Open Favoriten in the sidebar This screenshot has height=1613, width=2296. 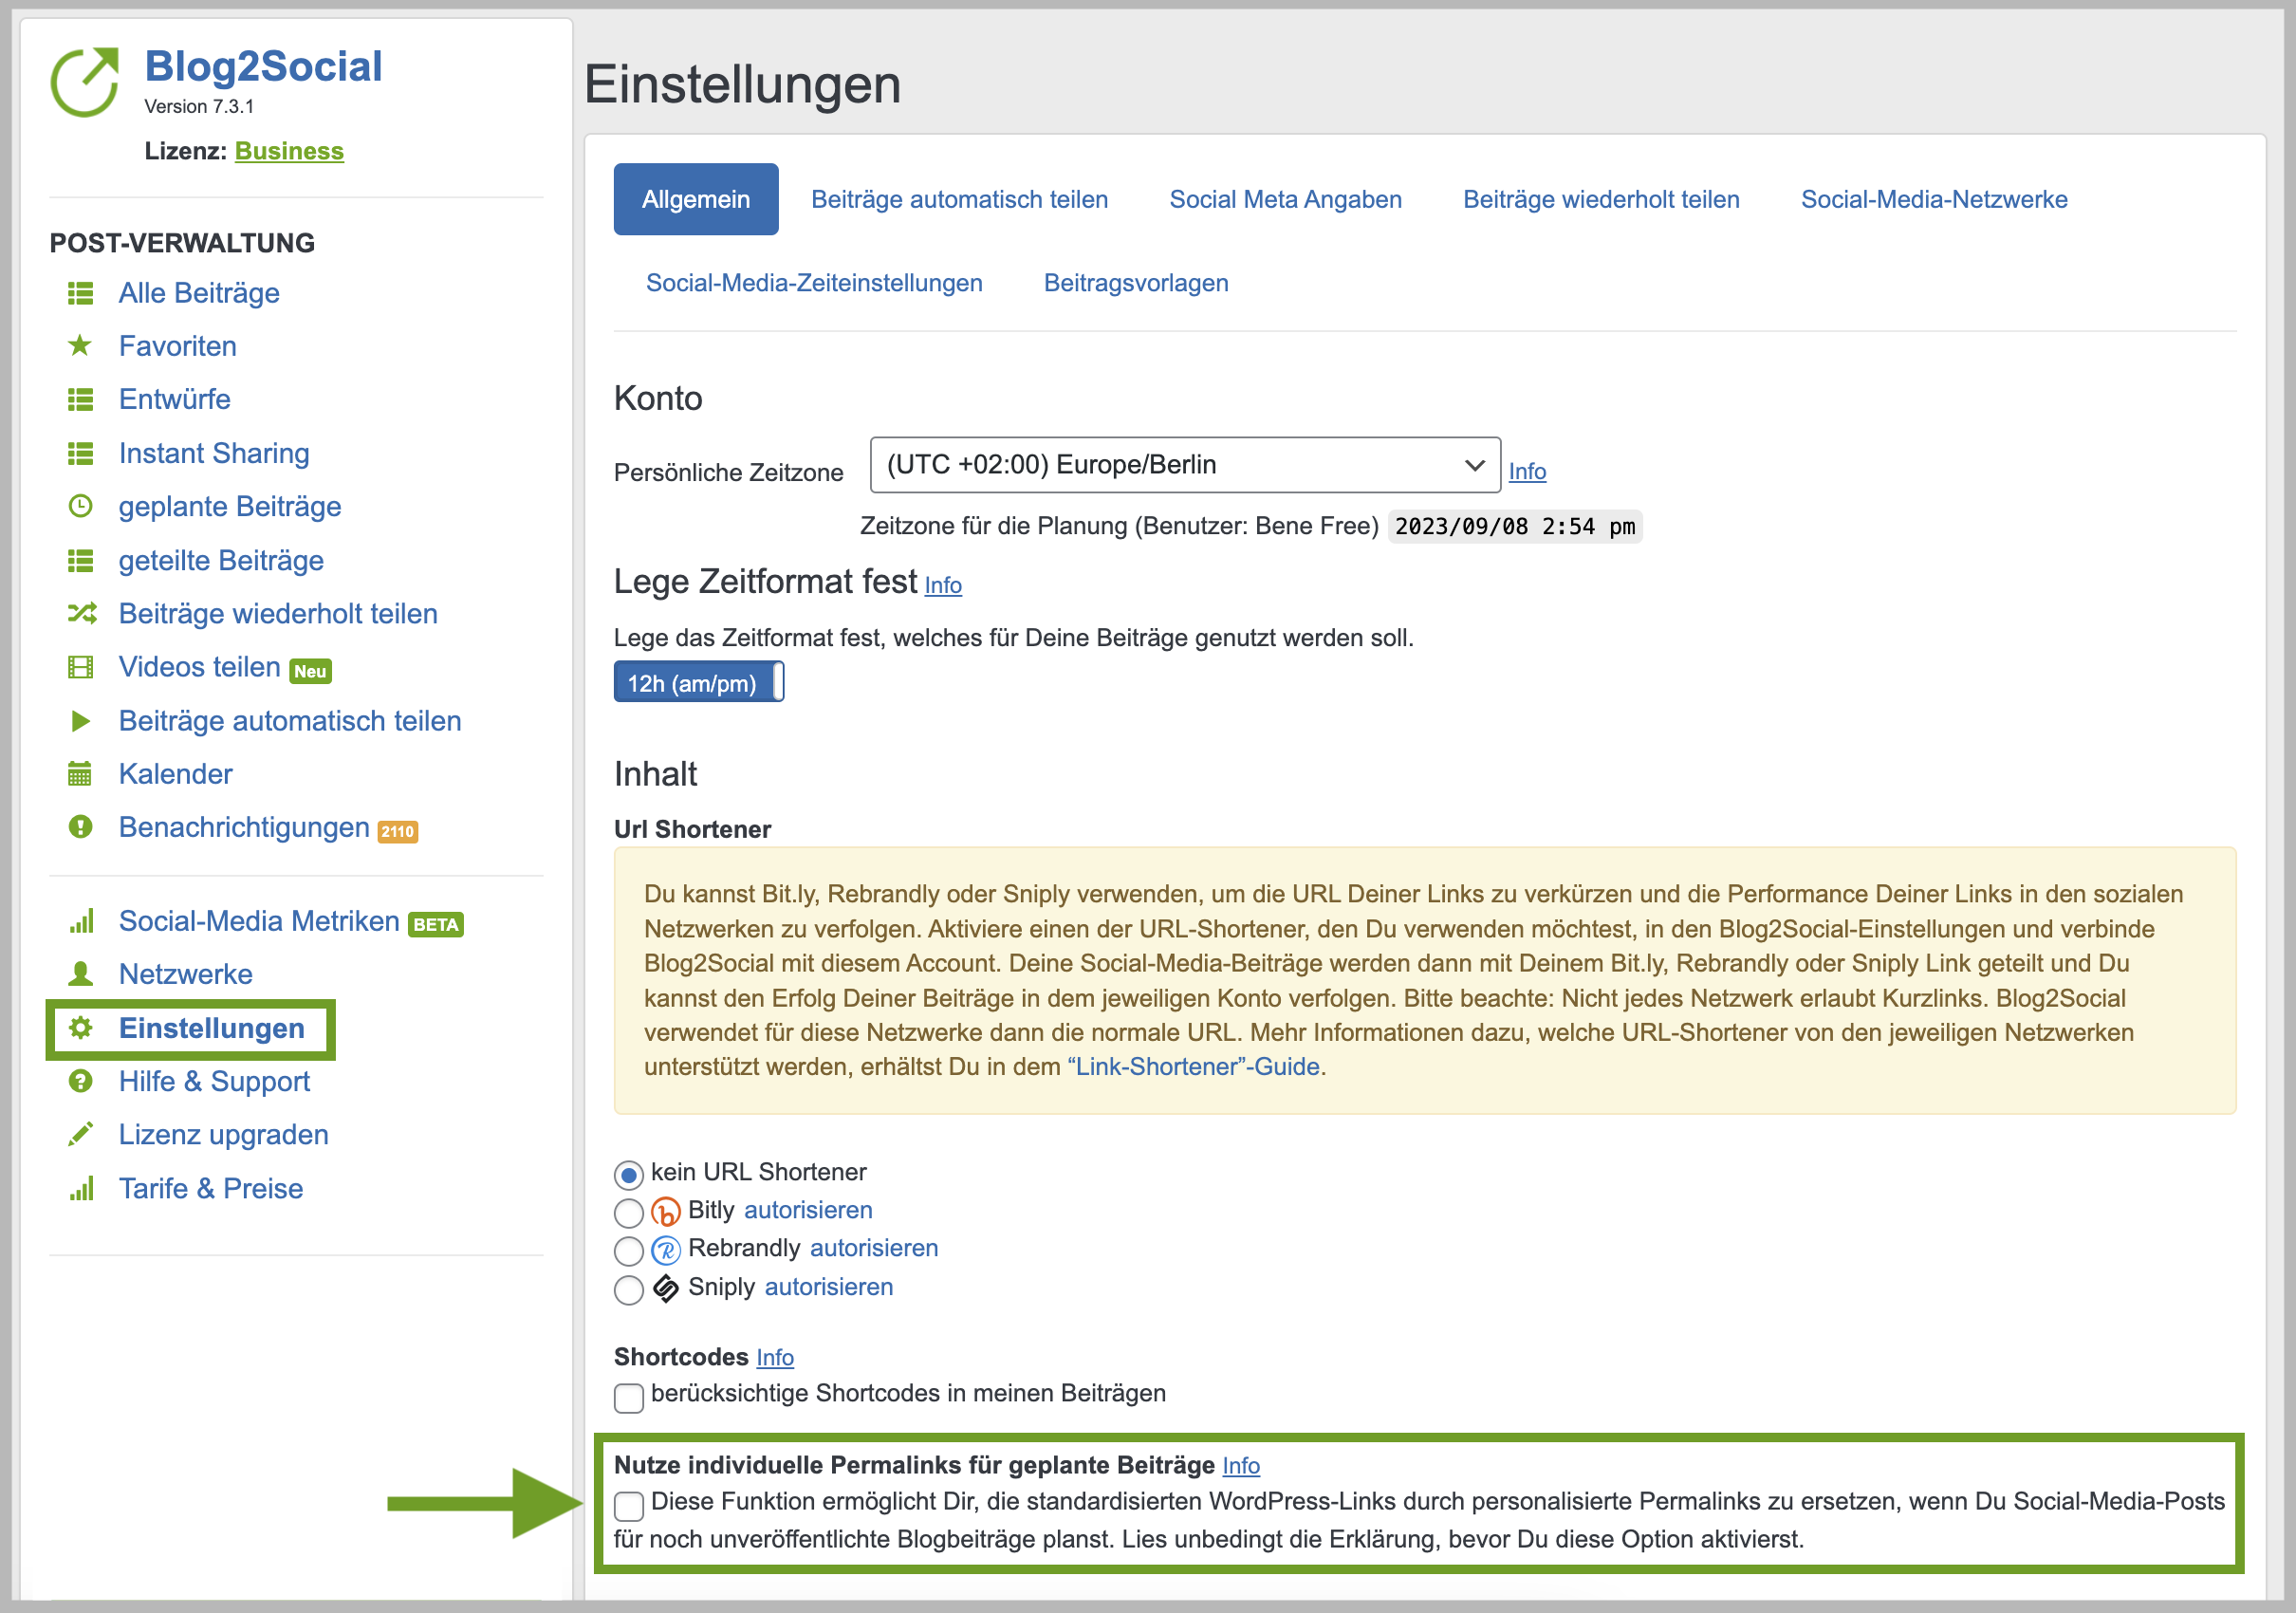point(178,346)
